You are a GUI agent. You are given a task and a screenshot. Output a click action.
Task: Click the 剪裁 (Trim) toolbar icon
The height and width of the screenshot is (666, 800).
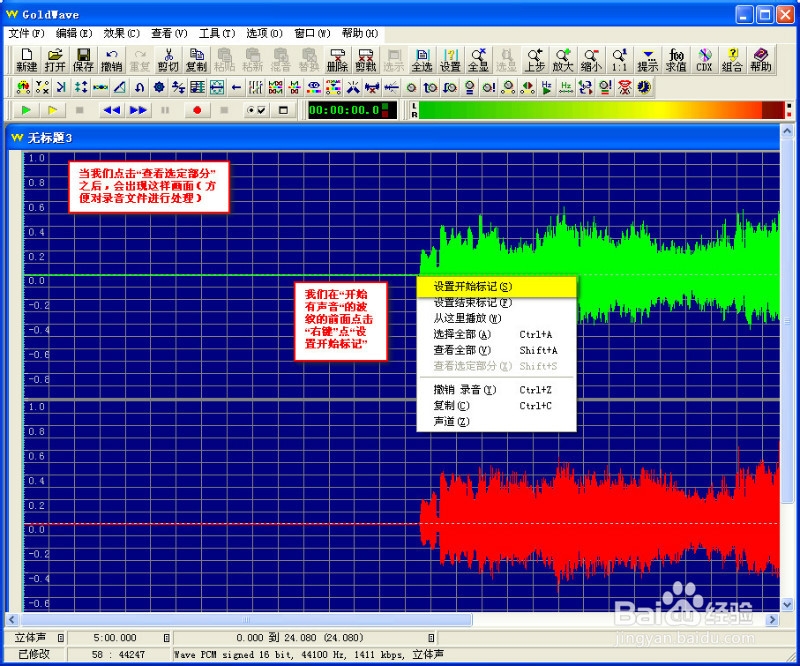(x=365, y=60)
